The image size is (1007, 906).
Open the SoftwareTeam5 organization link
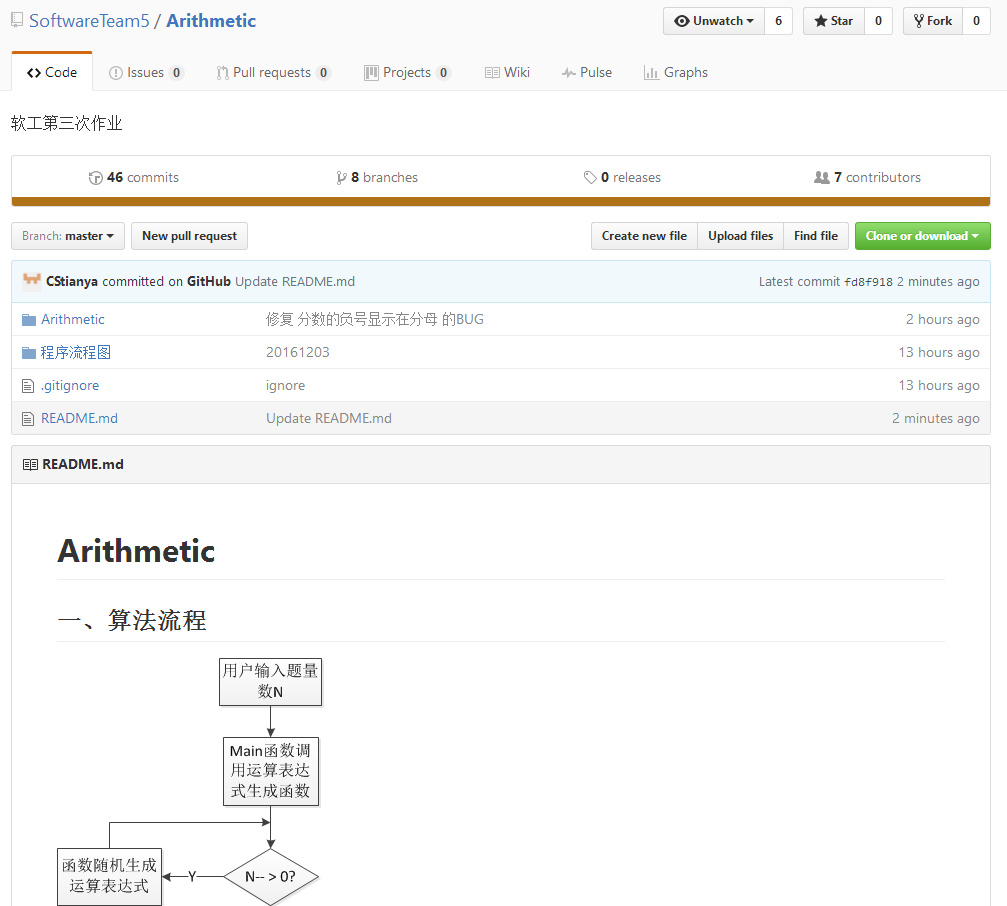pos(89,21)
